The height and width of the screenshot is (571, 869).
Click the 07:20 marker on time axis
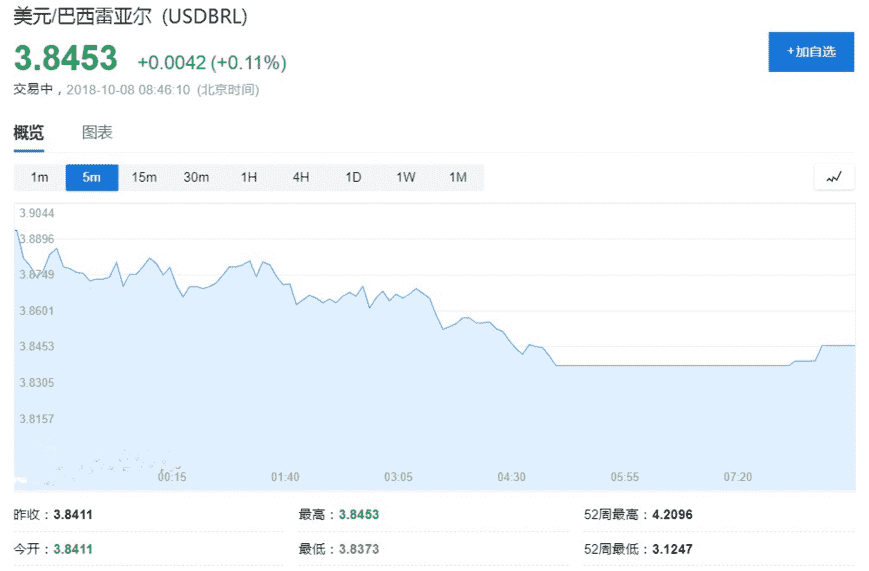(738, 477)
